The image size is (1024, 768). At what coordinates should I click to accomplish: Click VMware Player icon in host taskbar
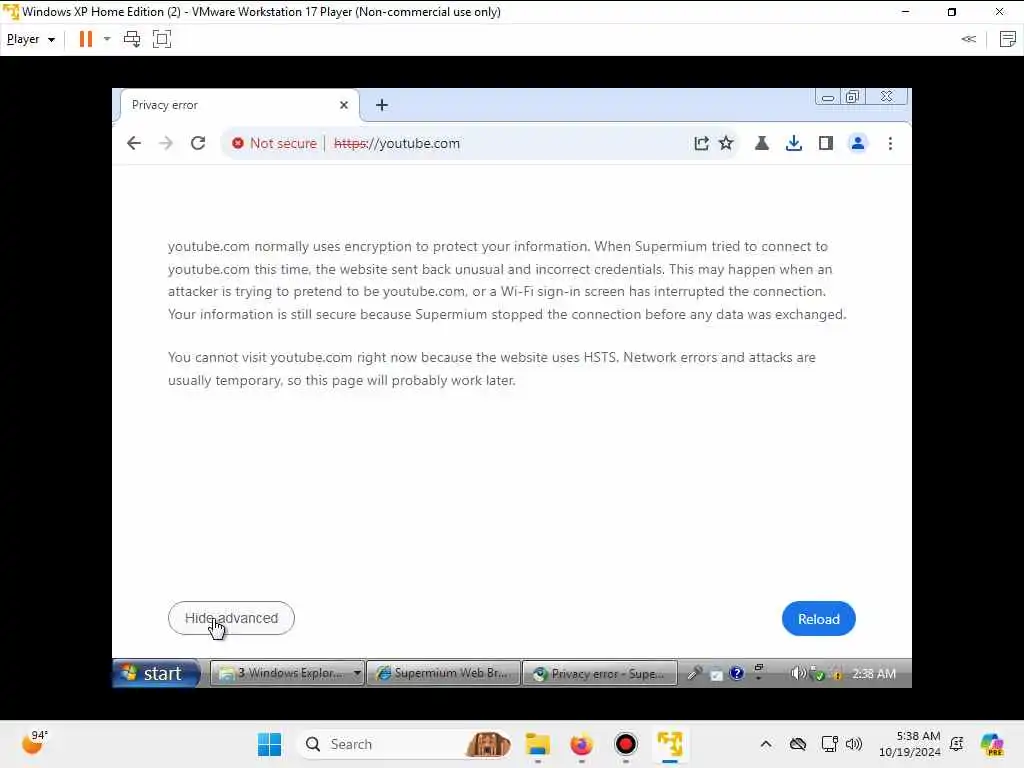pyautogui.click(x=670, y=744)
